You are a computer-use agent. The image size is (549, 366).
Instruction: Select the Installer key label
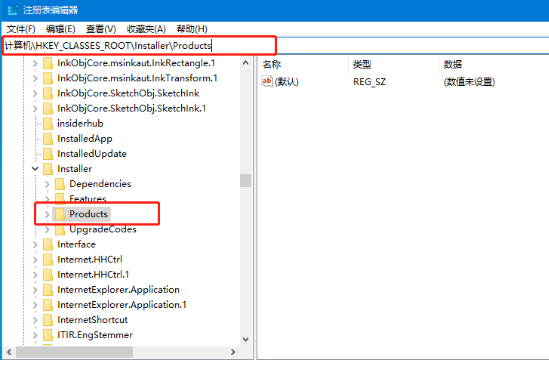point(75,169)
